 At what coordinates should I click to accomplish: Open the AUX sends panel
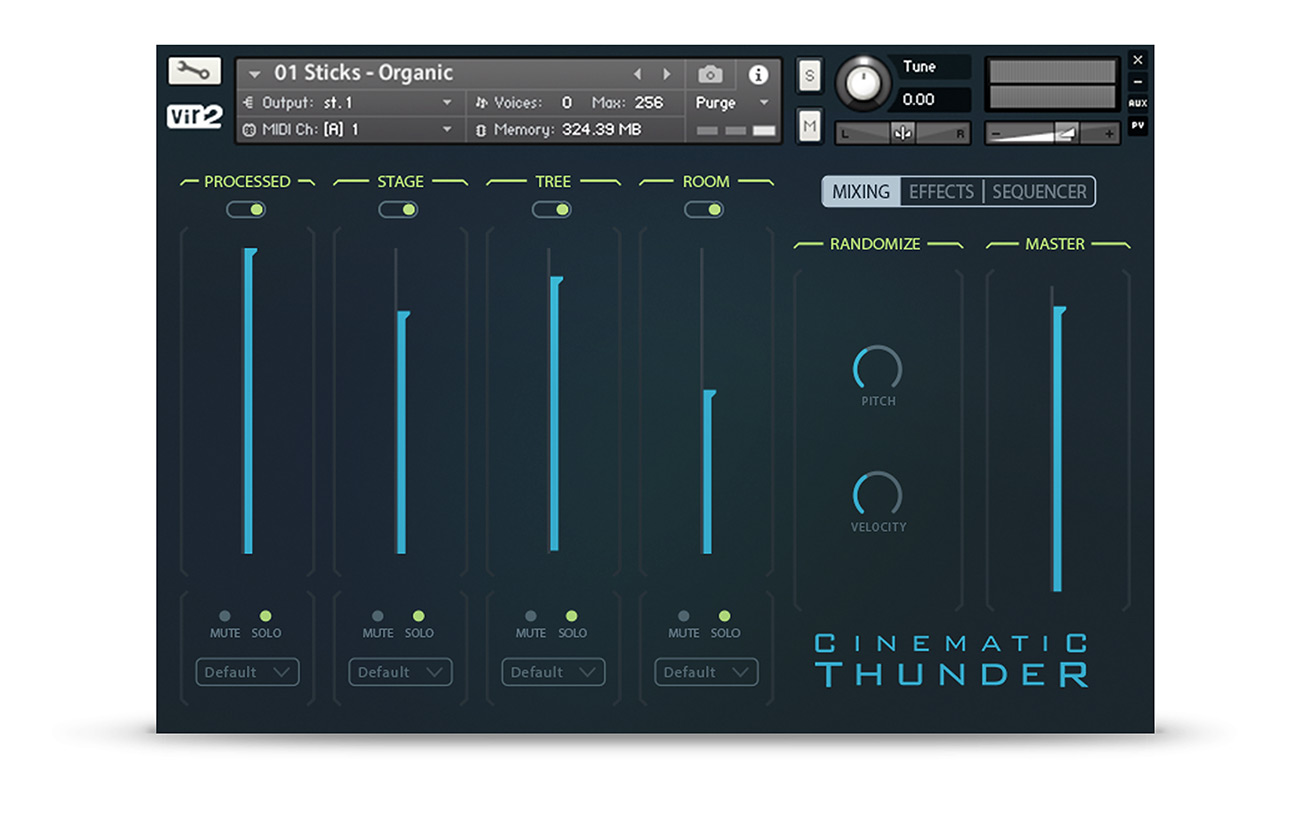click(1138, 103)
